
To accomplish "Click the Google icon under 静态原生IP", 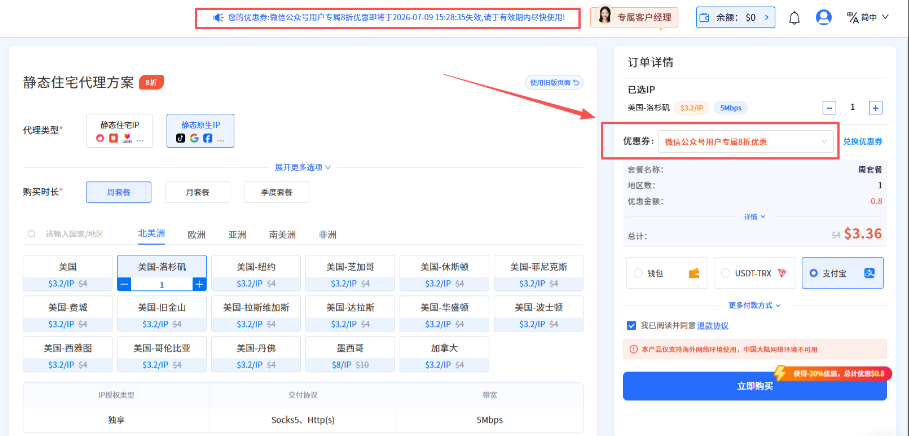I will click(194, 138).
